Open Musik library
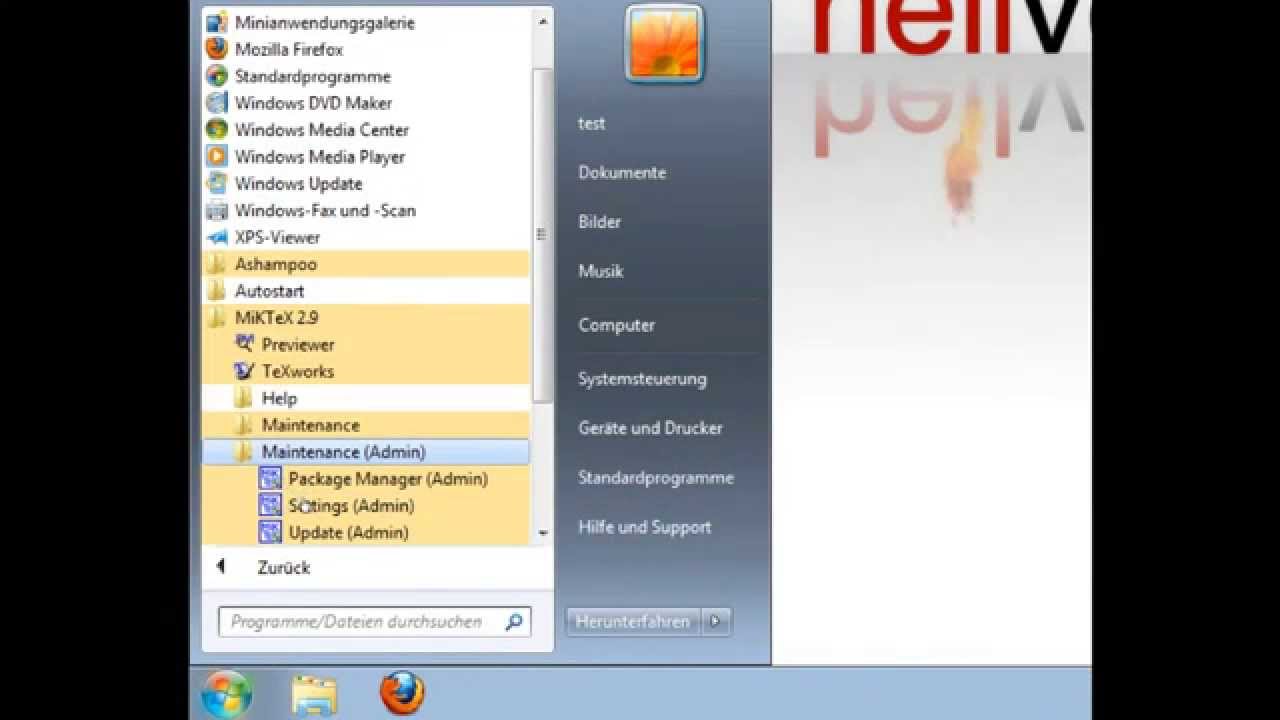The height and width of the screenshot is (720, 1280). (601, 271)
